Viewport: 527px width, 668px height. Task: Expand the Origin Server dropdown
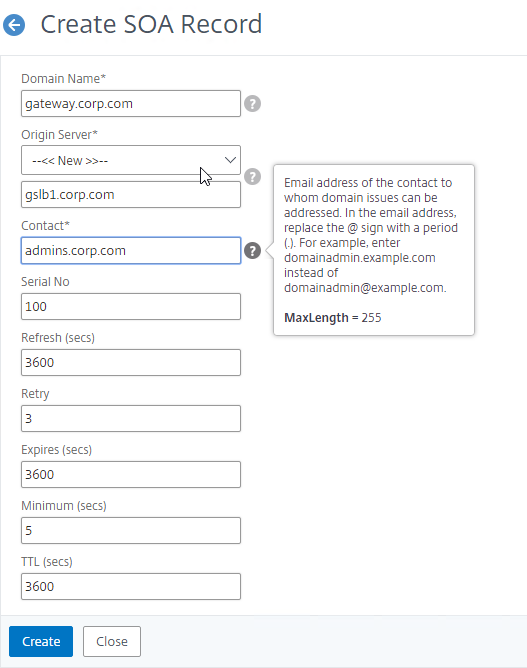[131, 160]
